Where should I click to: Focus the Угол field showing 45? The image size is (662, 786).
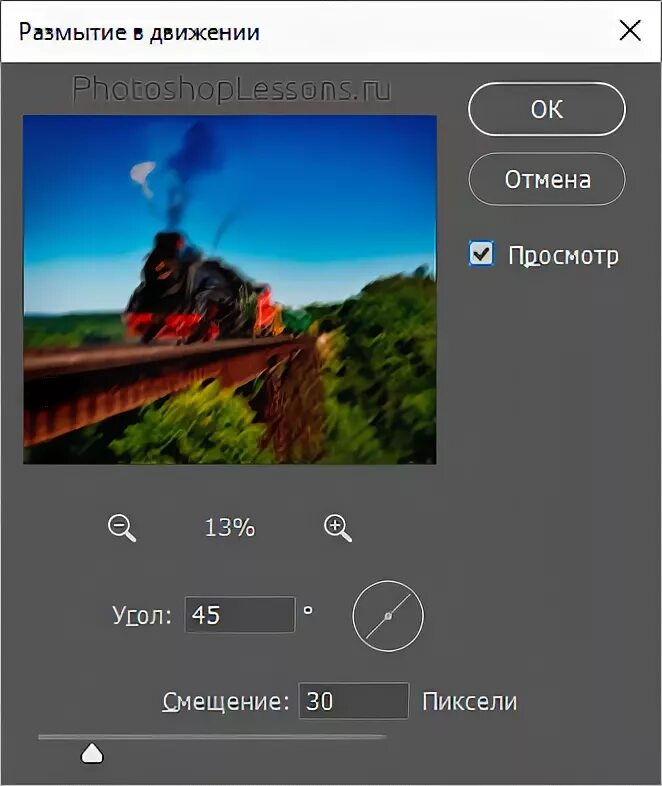tap(240, 615)
